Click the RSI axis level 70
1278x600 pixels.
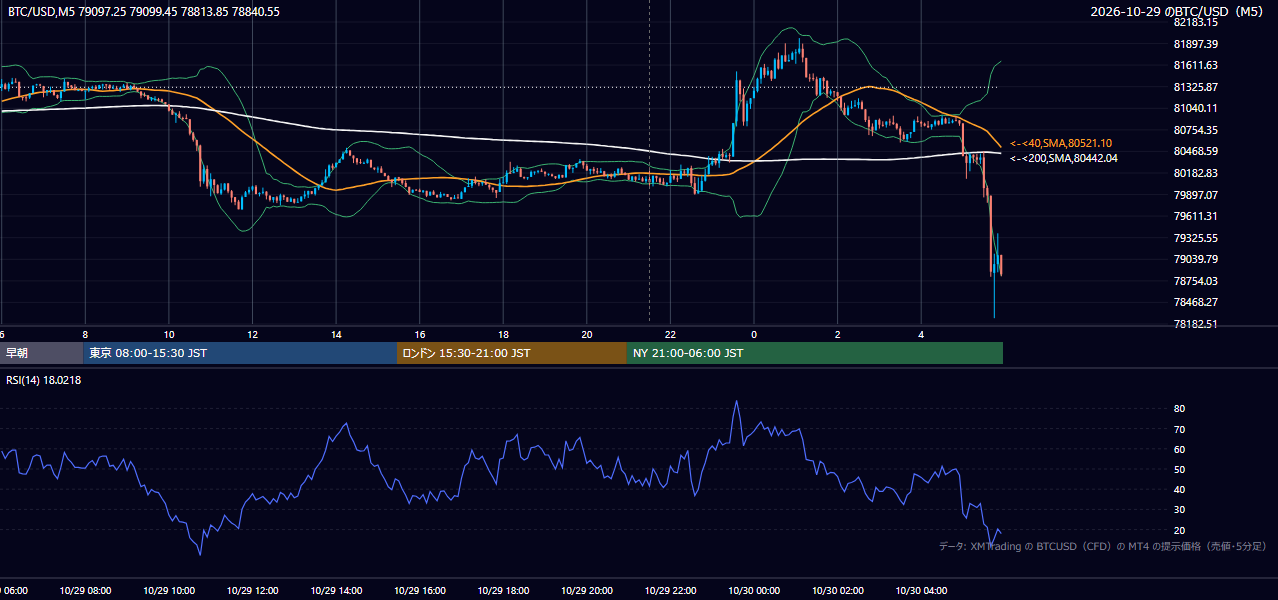(1179, 429)
